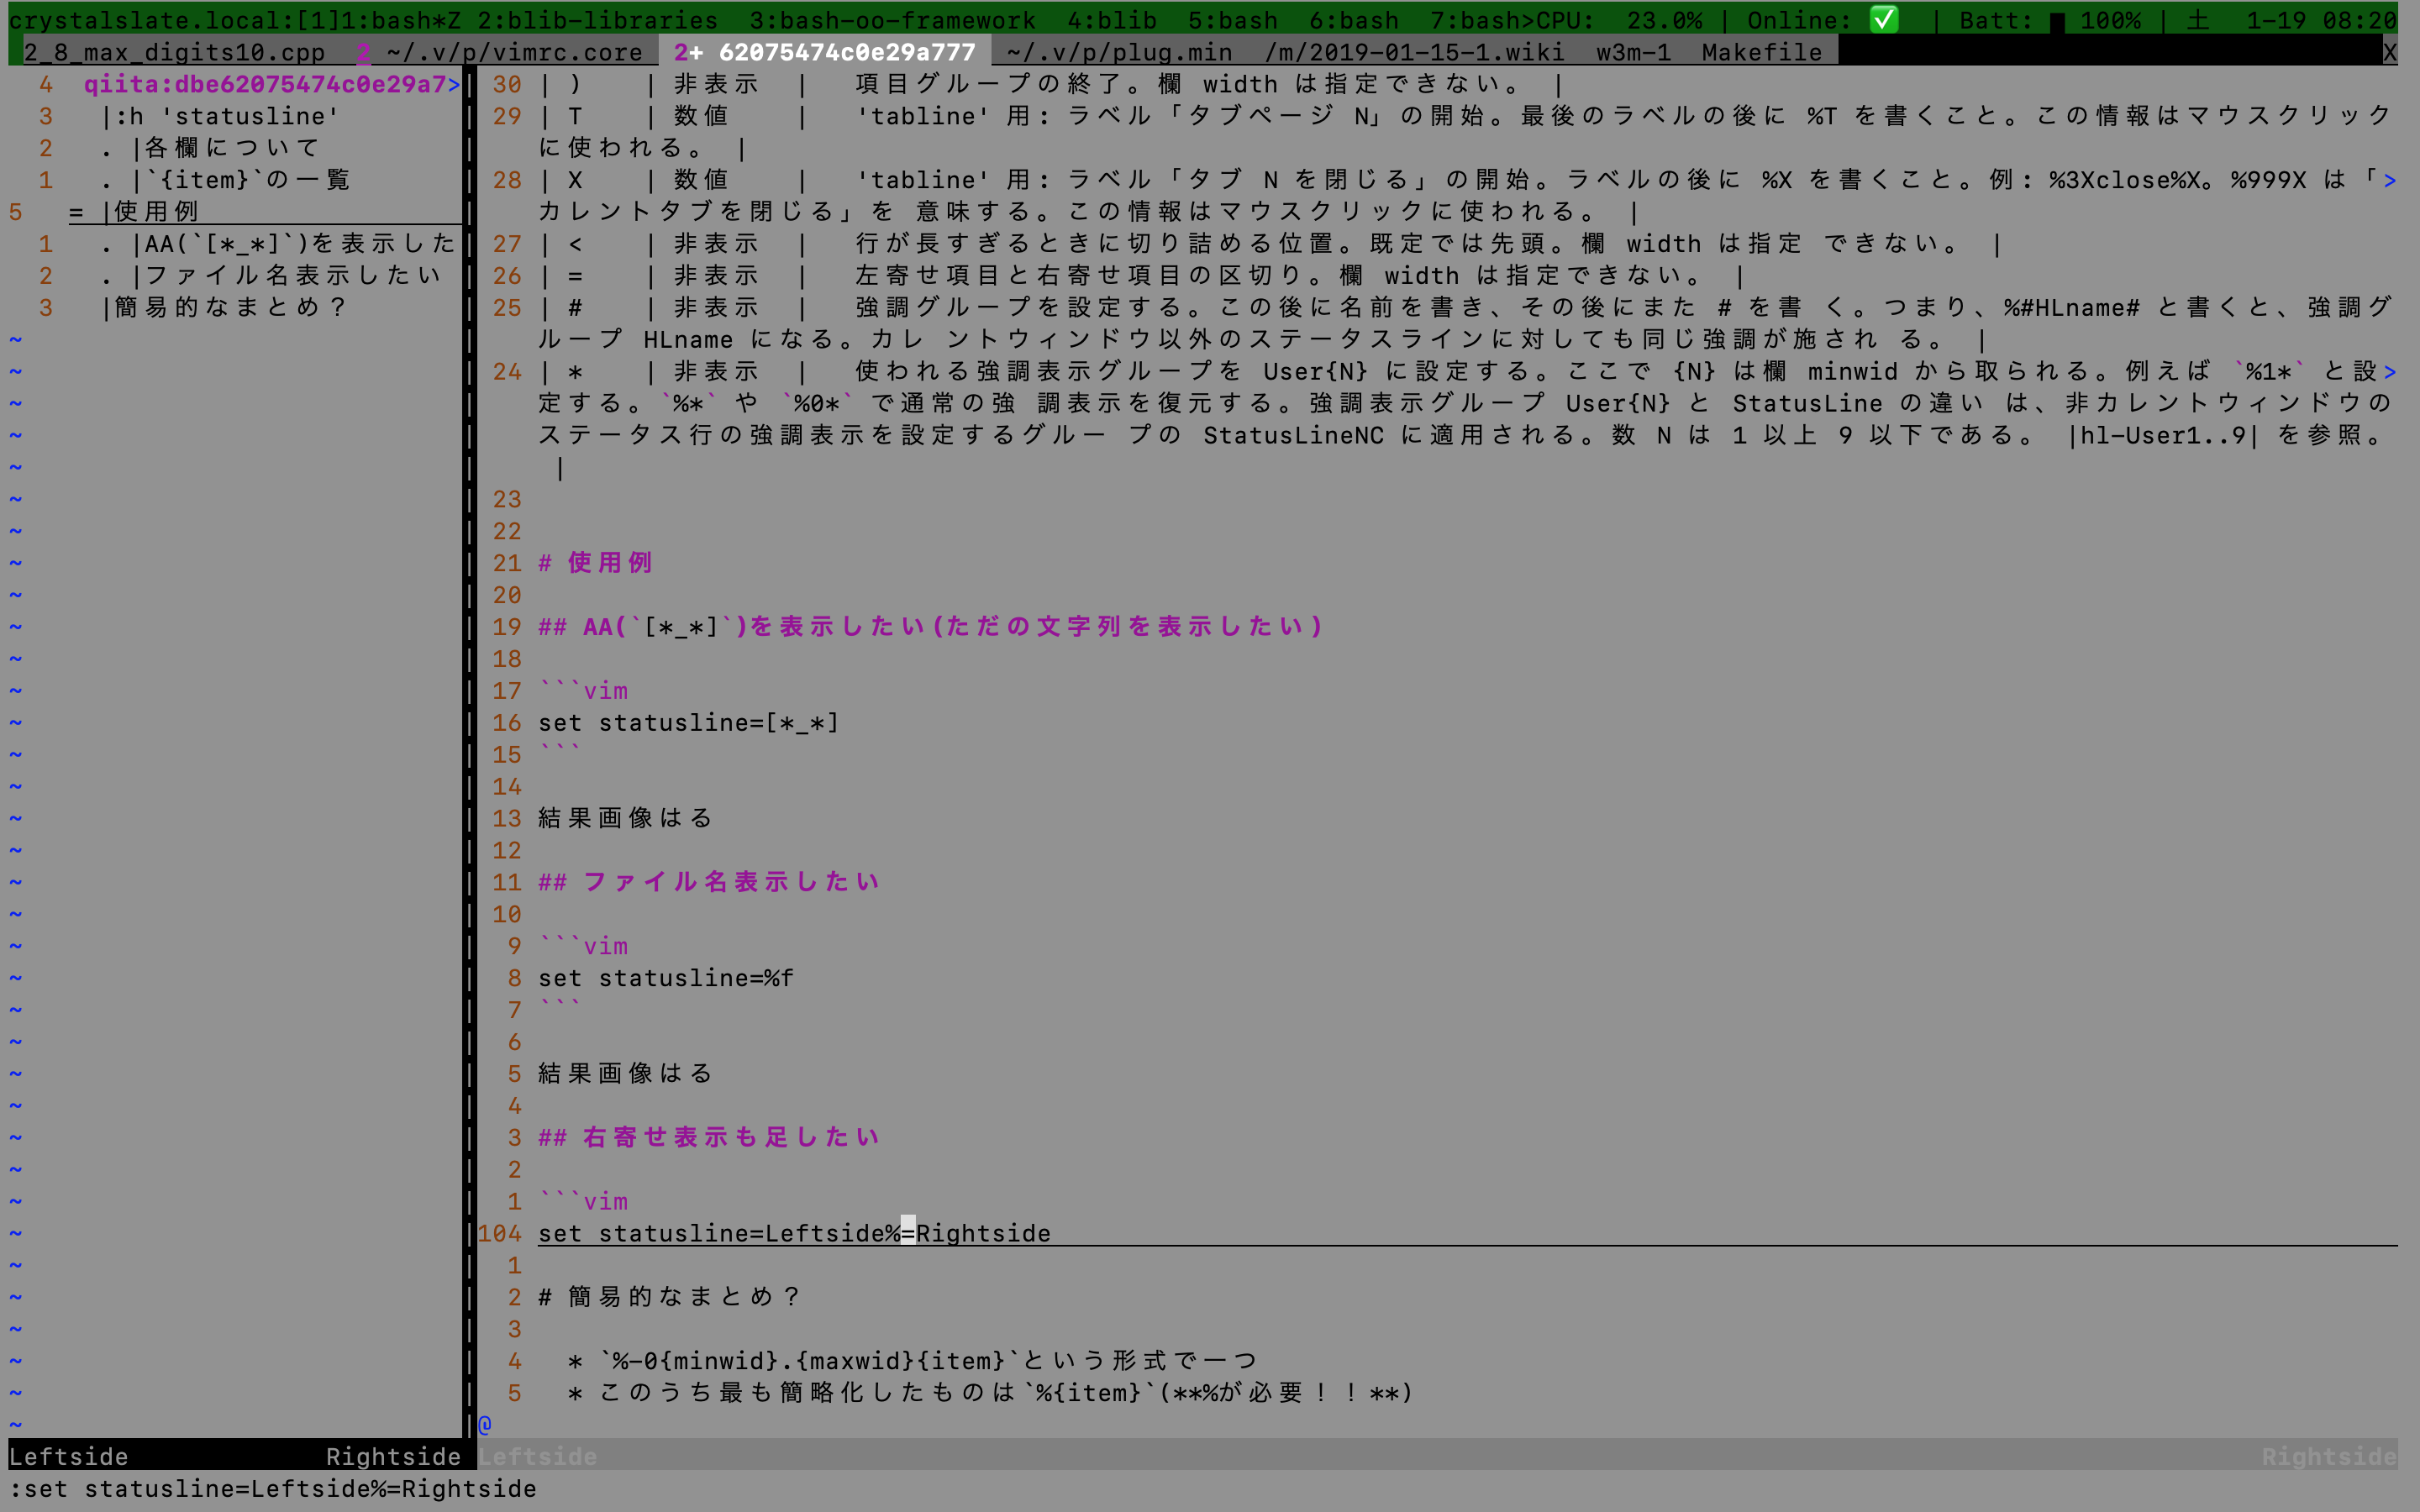
Task: Click the @ overflow marker at buffer bottom
Action: click(x=484, y=1425)
